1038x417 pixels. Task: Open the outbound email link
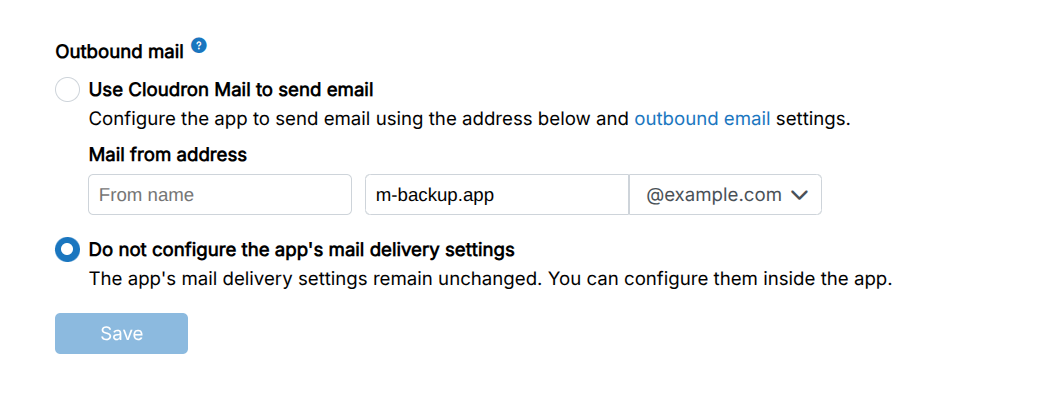coord(702,119)
